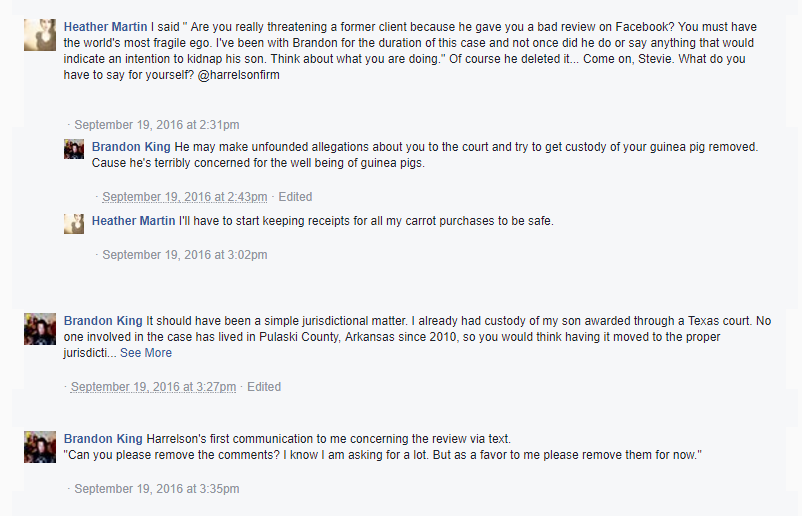Viewport: 802px width, 516px height.
Task: Click the quoted "Can you please remove the comments" text
Action: (x=382, y=455)
